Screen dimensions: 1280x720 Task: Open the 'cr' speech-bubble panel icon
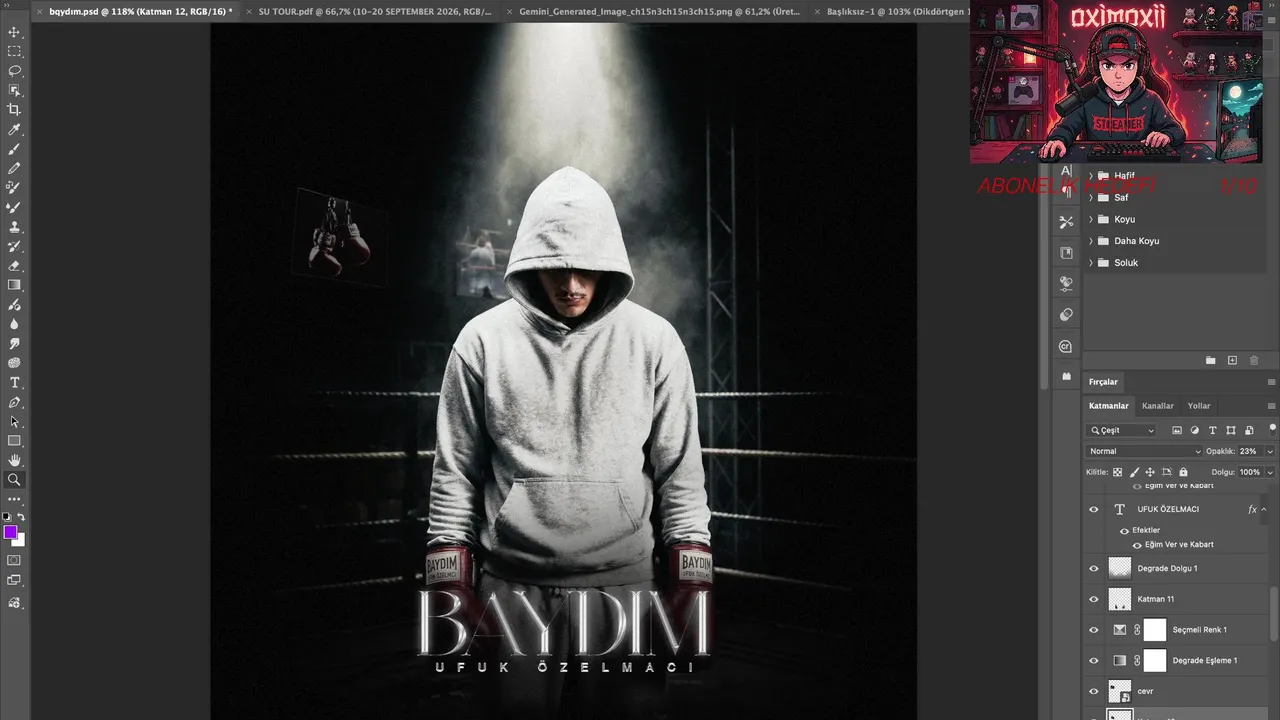(x=1066, y=346)
